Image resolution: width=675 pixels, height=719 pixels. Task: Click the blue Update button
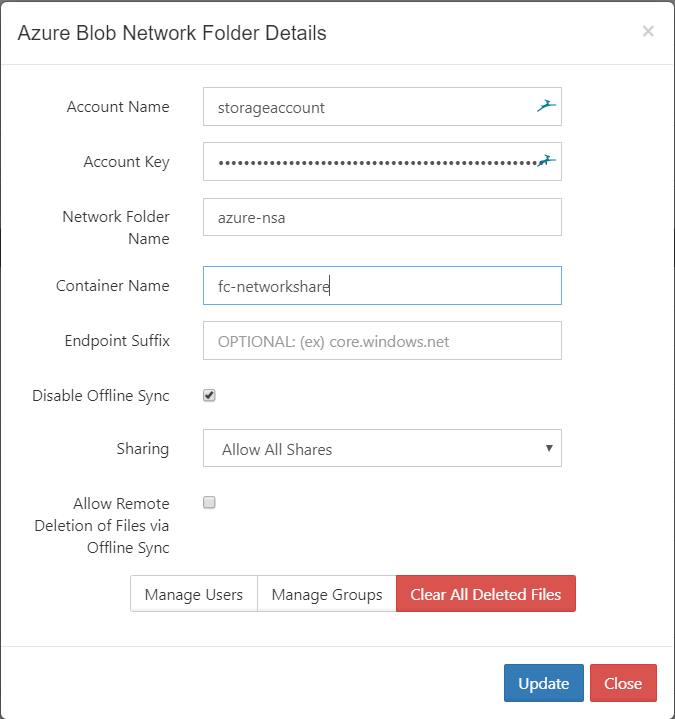tap(544, 683)
